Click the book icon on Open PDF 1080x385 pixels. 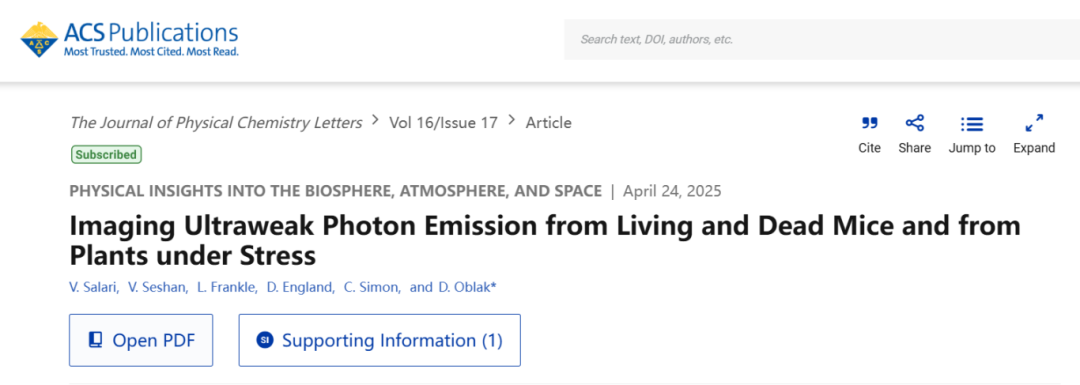(96, 340)
